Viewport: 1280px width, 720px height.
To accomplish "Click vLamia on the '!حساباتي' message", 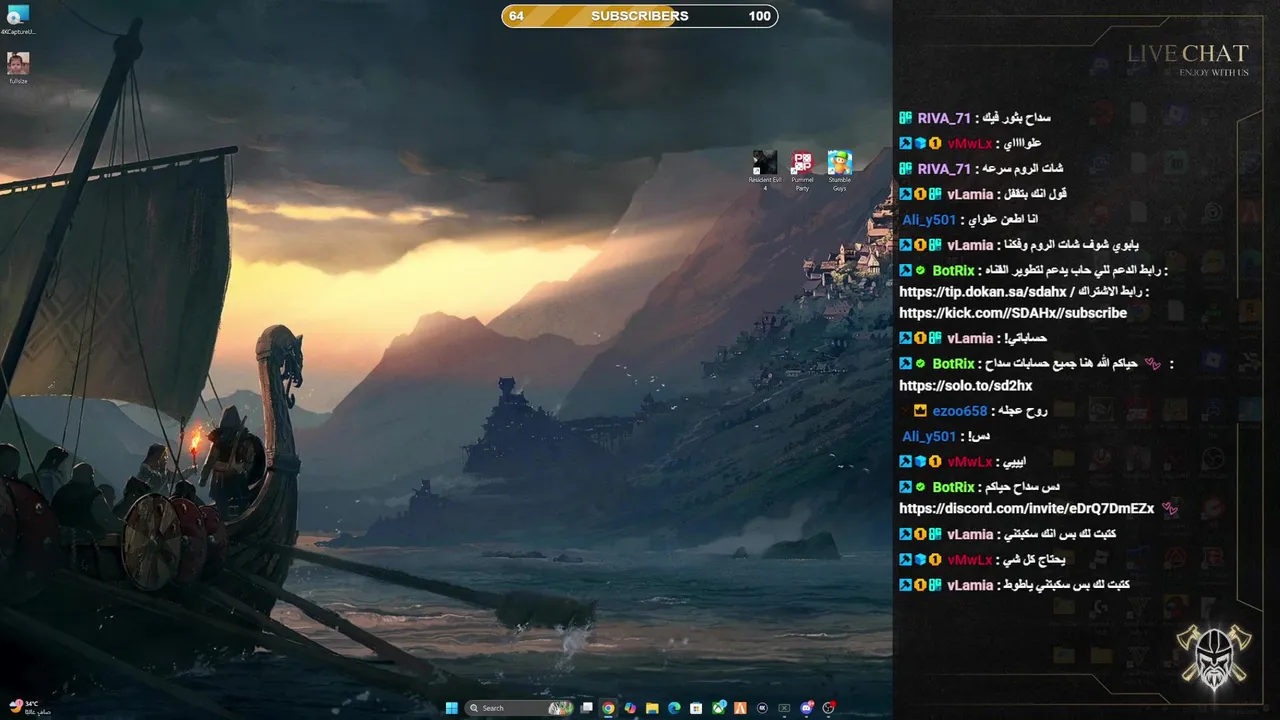I will coord(970,338).
